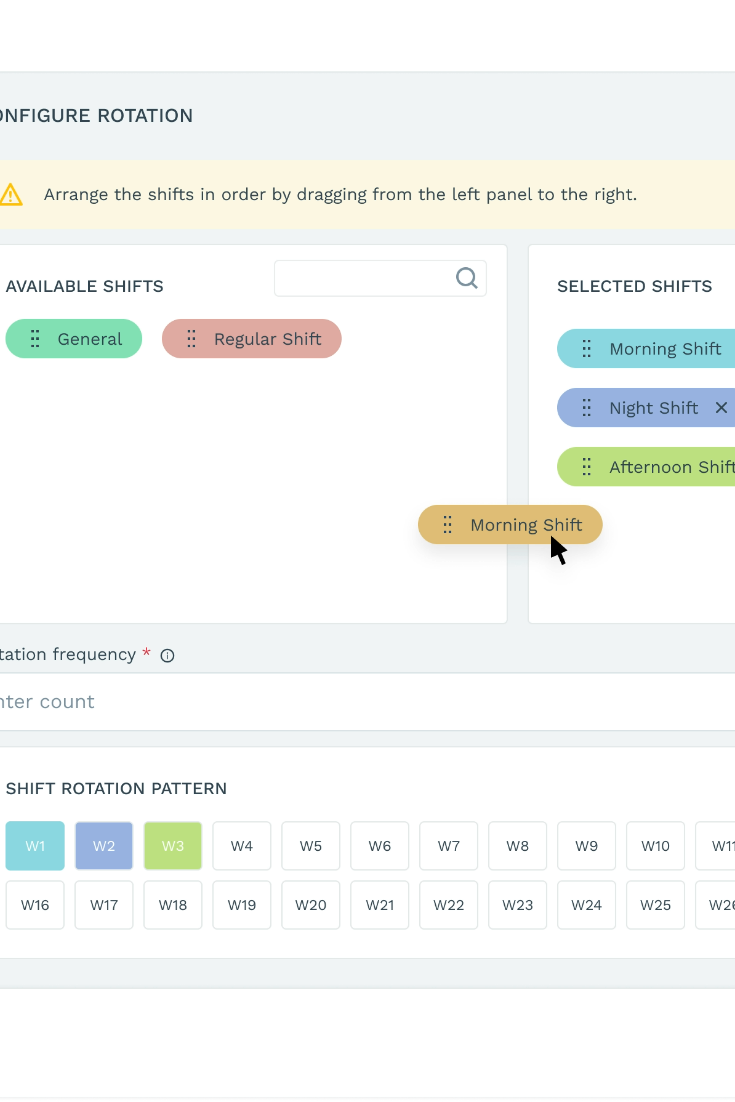Click the selected Morning Shift drag handle
Screen dimensions: 735x1102
(x=587, y=349)
